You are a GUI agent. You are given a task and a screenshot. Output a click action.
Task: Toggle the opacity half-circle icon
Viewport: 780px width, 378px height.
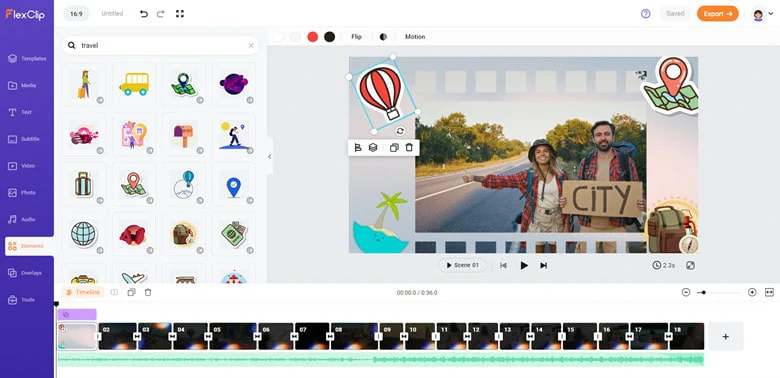coord(383,37)
